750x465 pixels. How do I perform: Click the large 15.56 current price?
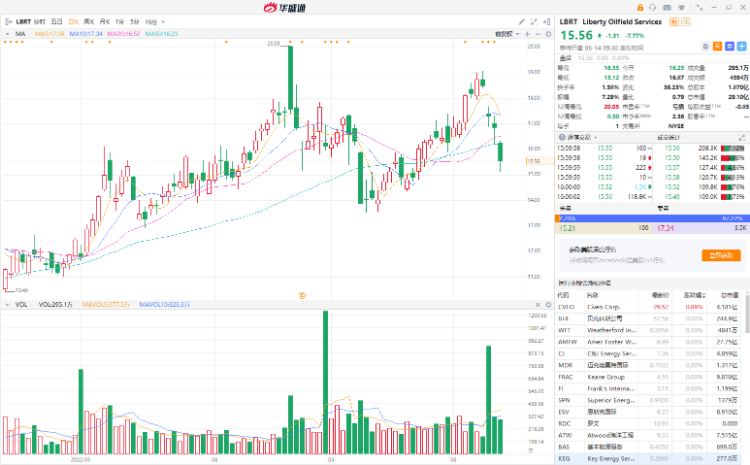click(576, 35)
